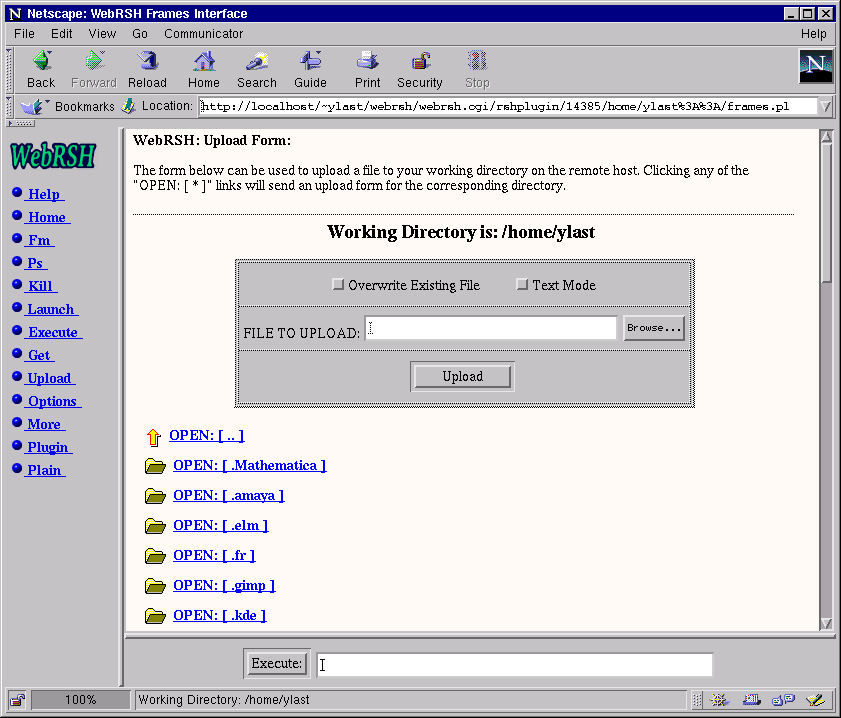This screenshot has width=841, height=718.
Task: Click the status text "Working Directory: /home/ylast"
Action: click(224, 700)
